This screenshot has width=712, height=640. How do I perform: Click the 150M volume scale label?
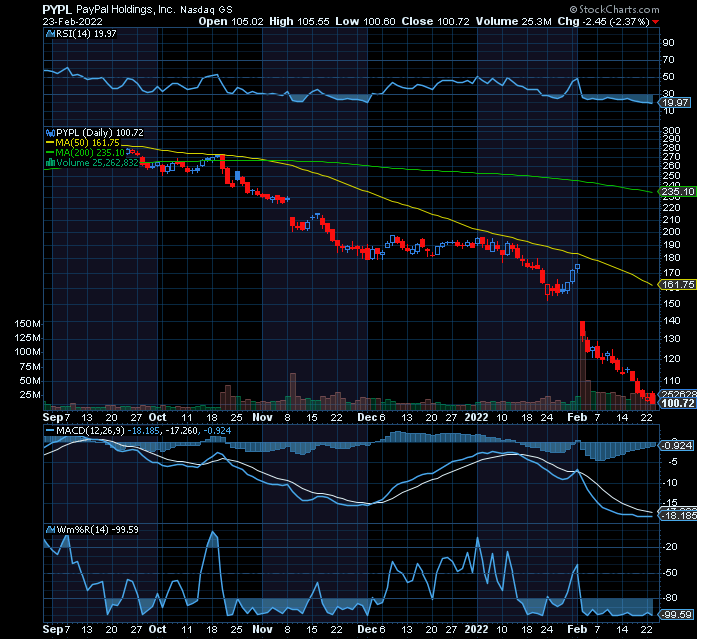(27, 324)
